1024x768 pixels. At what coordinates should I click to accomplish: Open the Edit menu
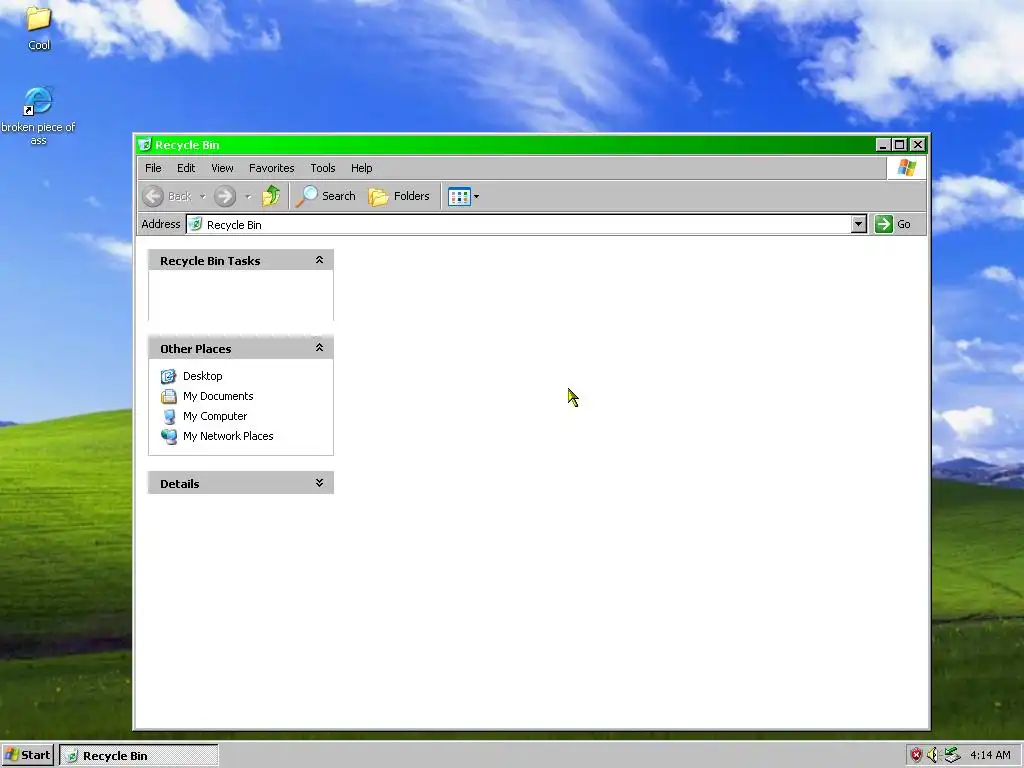click(186, 168)
